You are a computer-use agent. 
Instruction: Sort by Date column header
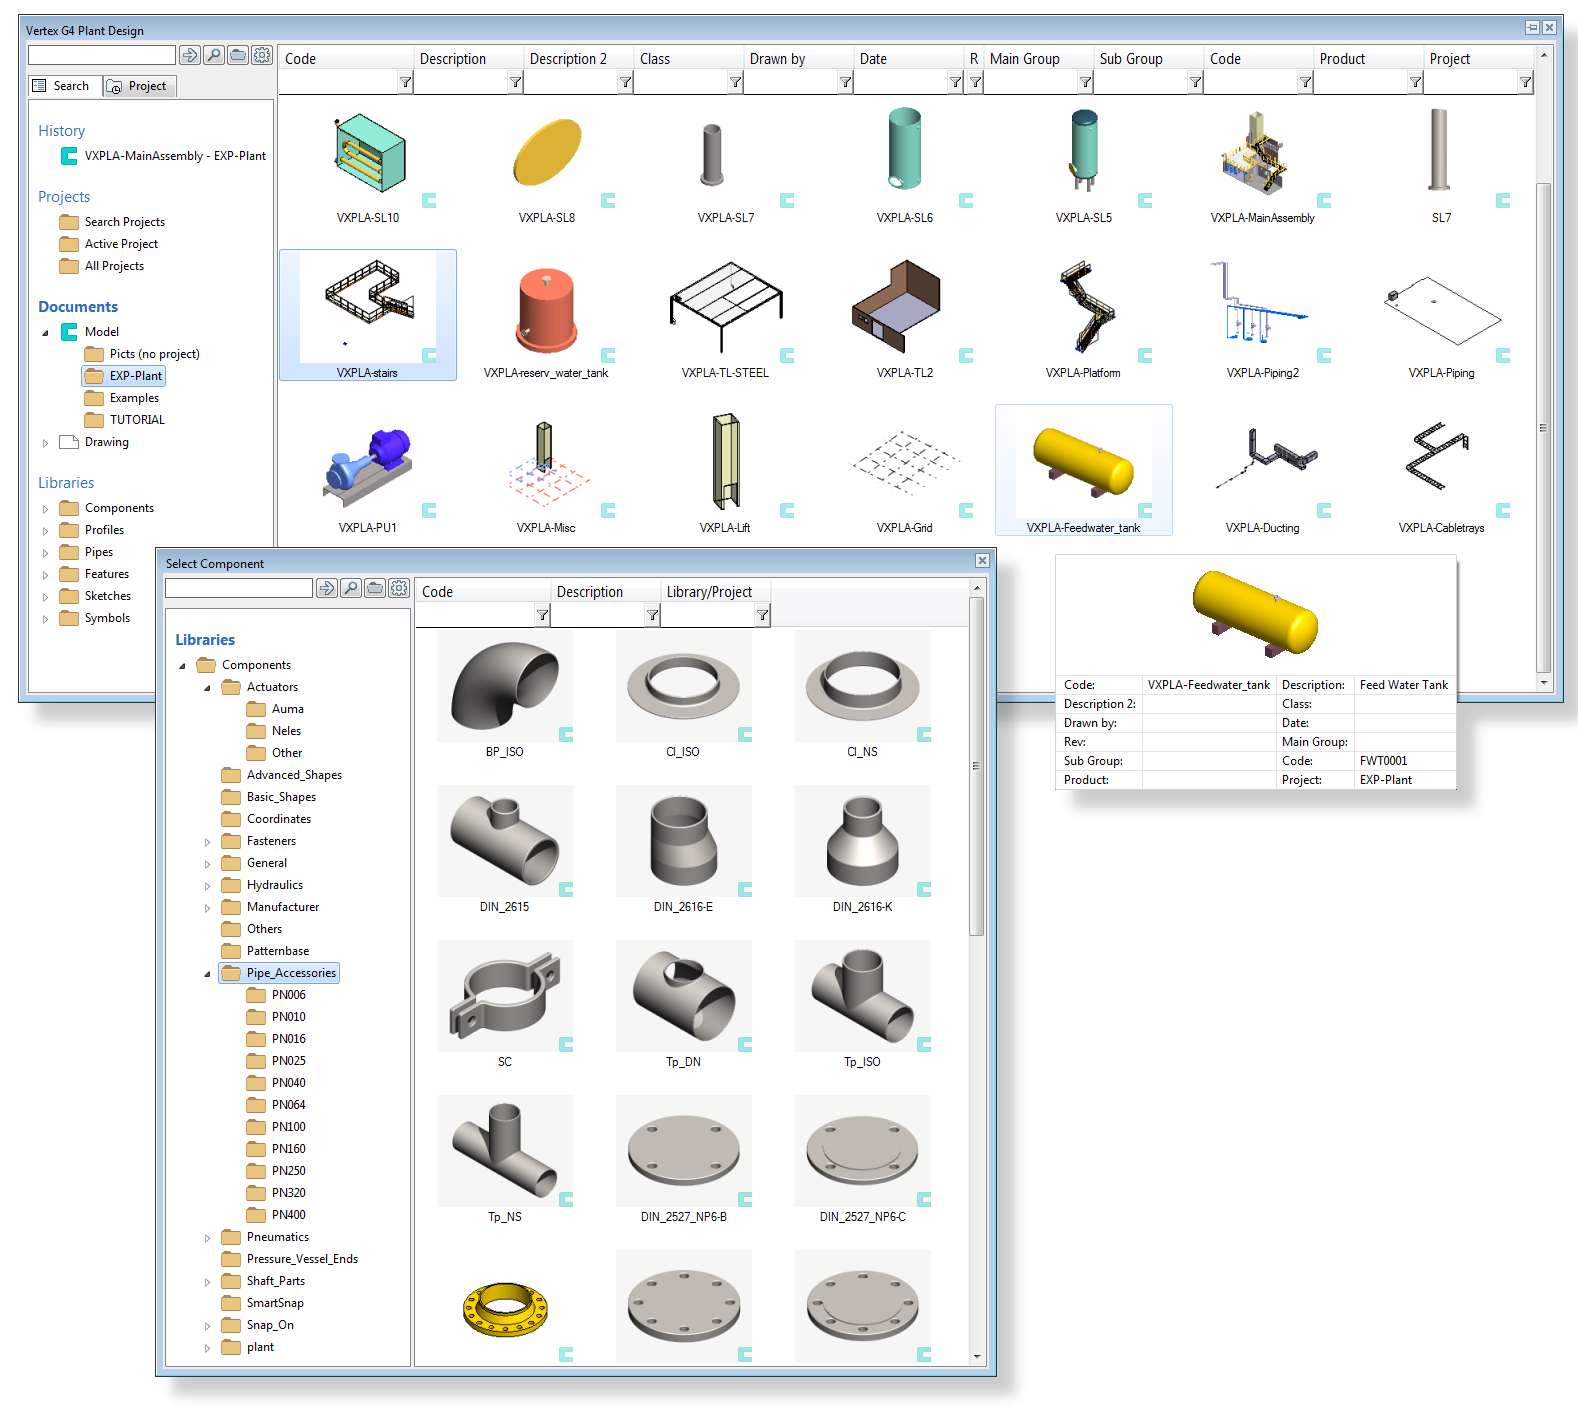tap(908, 59)
